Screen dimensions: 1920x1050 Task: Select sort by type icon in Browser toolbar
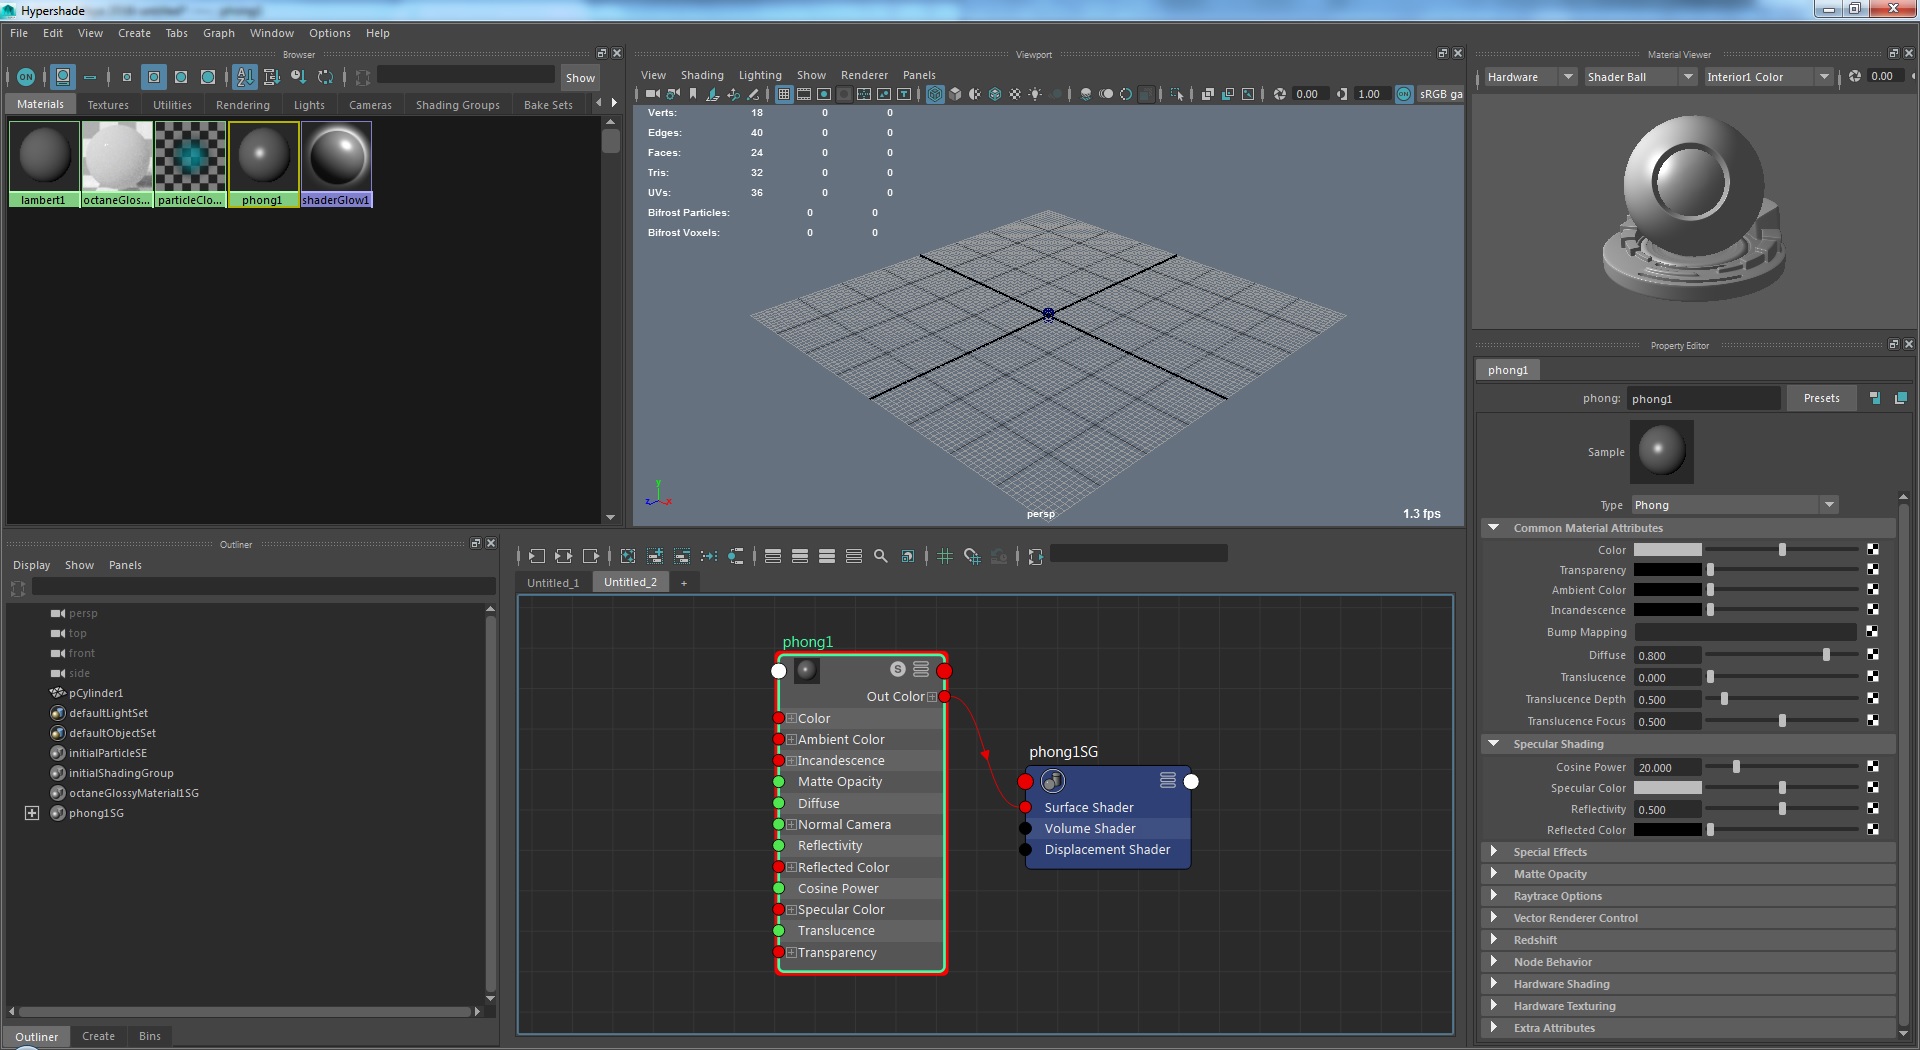pos(271,77)
